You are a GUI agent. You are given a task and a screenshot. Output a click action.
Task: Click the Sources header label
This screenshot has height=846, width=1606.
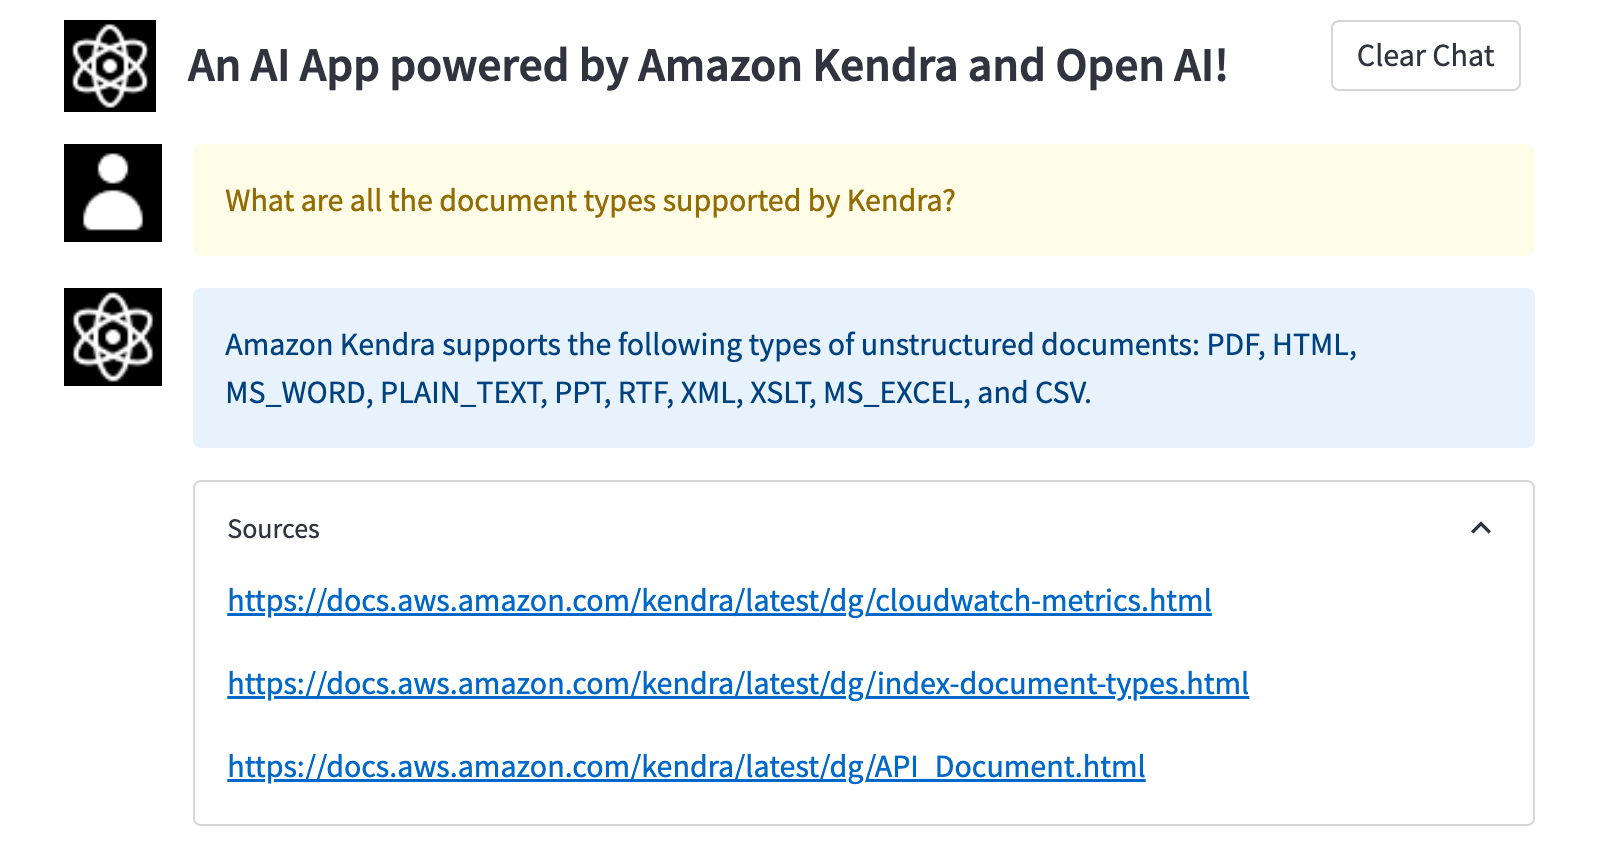(273, 528)
